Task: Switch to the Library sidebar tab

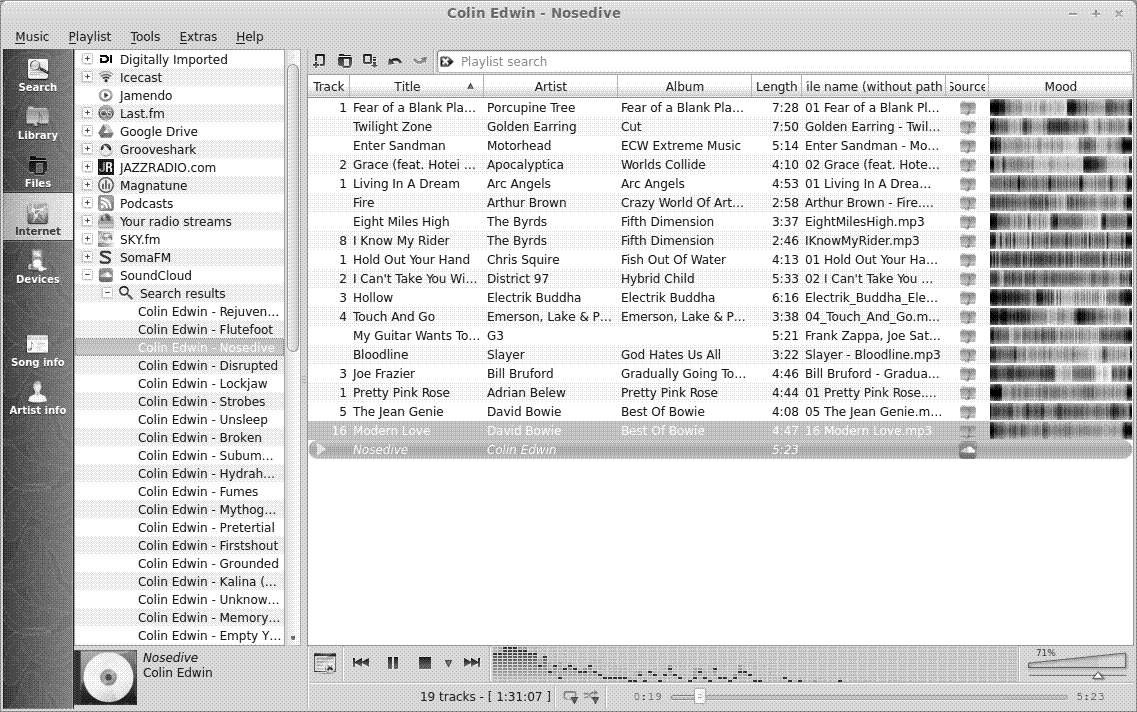Action: [x=38, y=122]
